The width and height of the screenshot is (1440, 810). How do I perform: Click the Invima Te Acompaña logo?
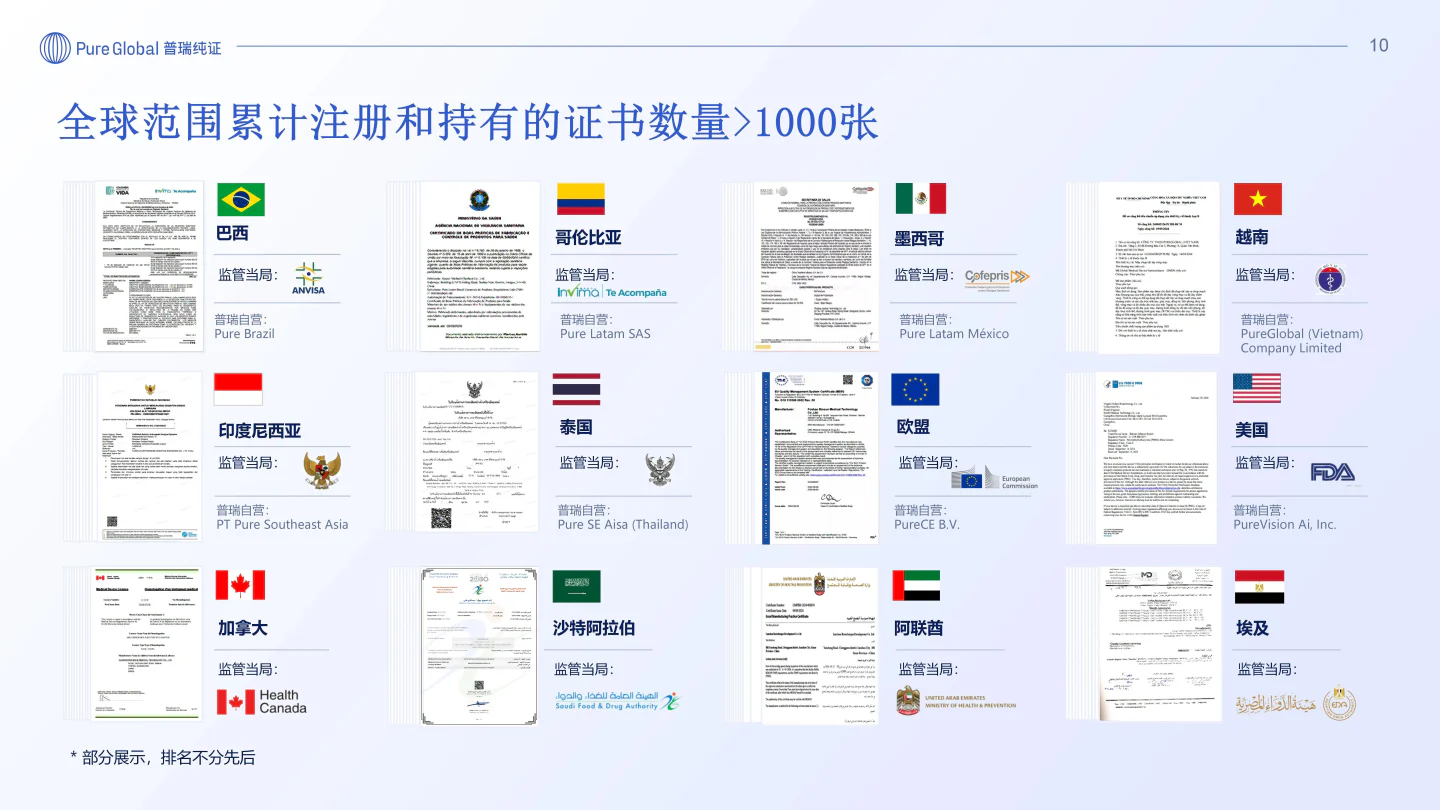tap(612, 292)
